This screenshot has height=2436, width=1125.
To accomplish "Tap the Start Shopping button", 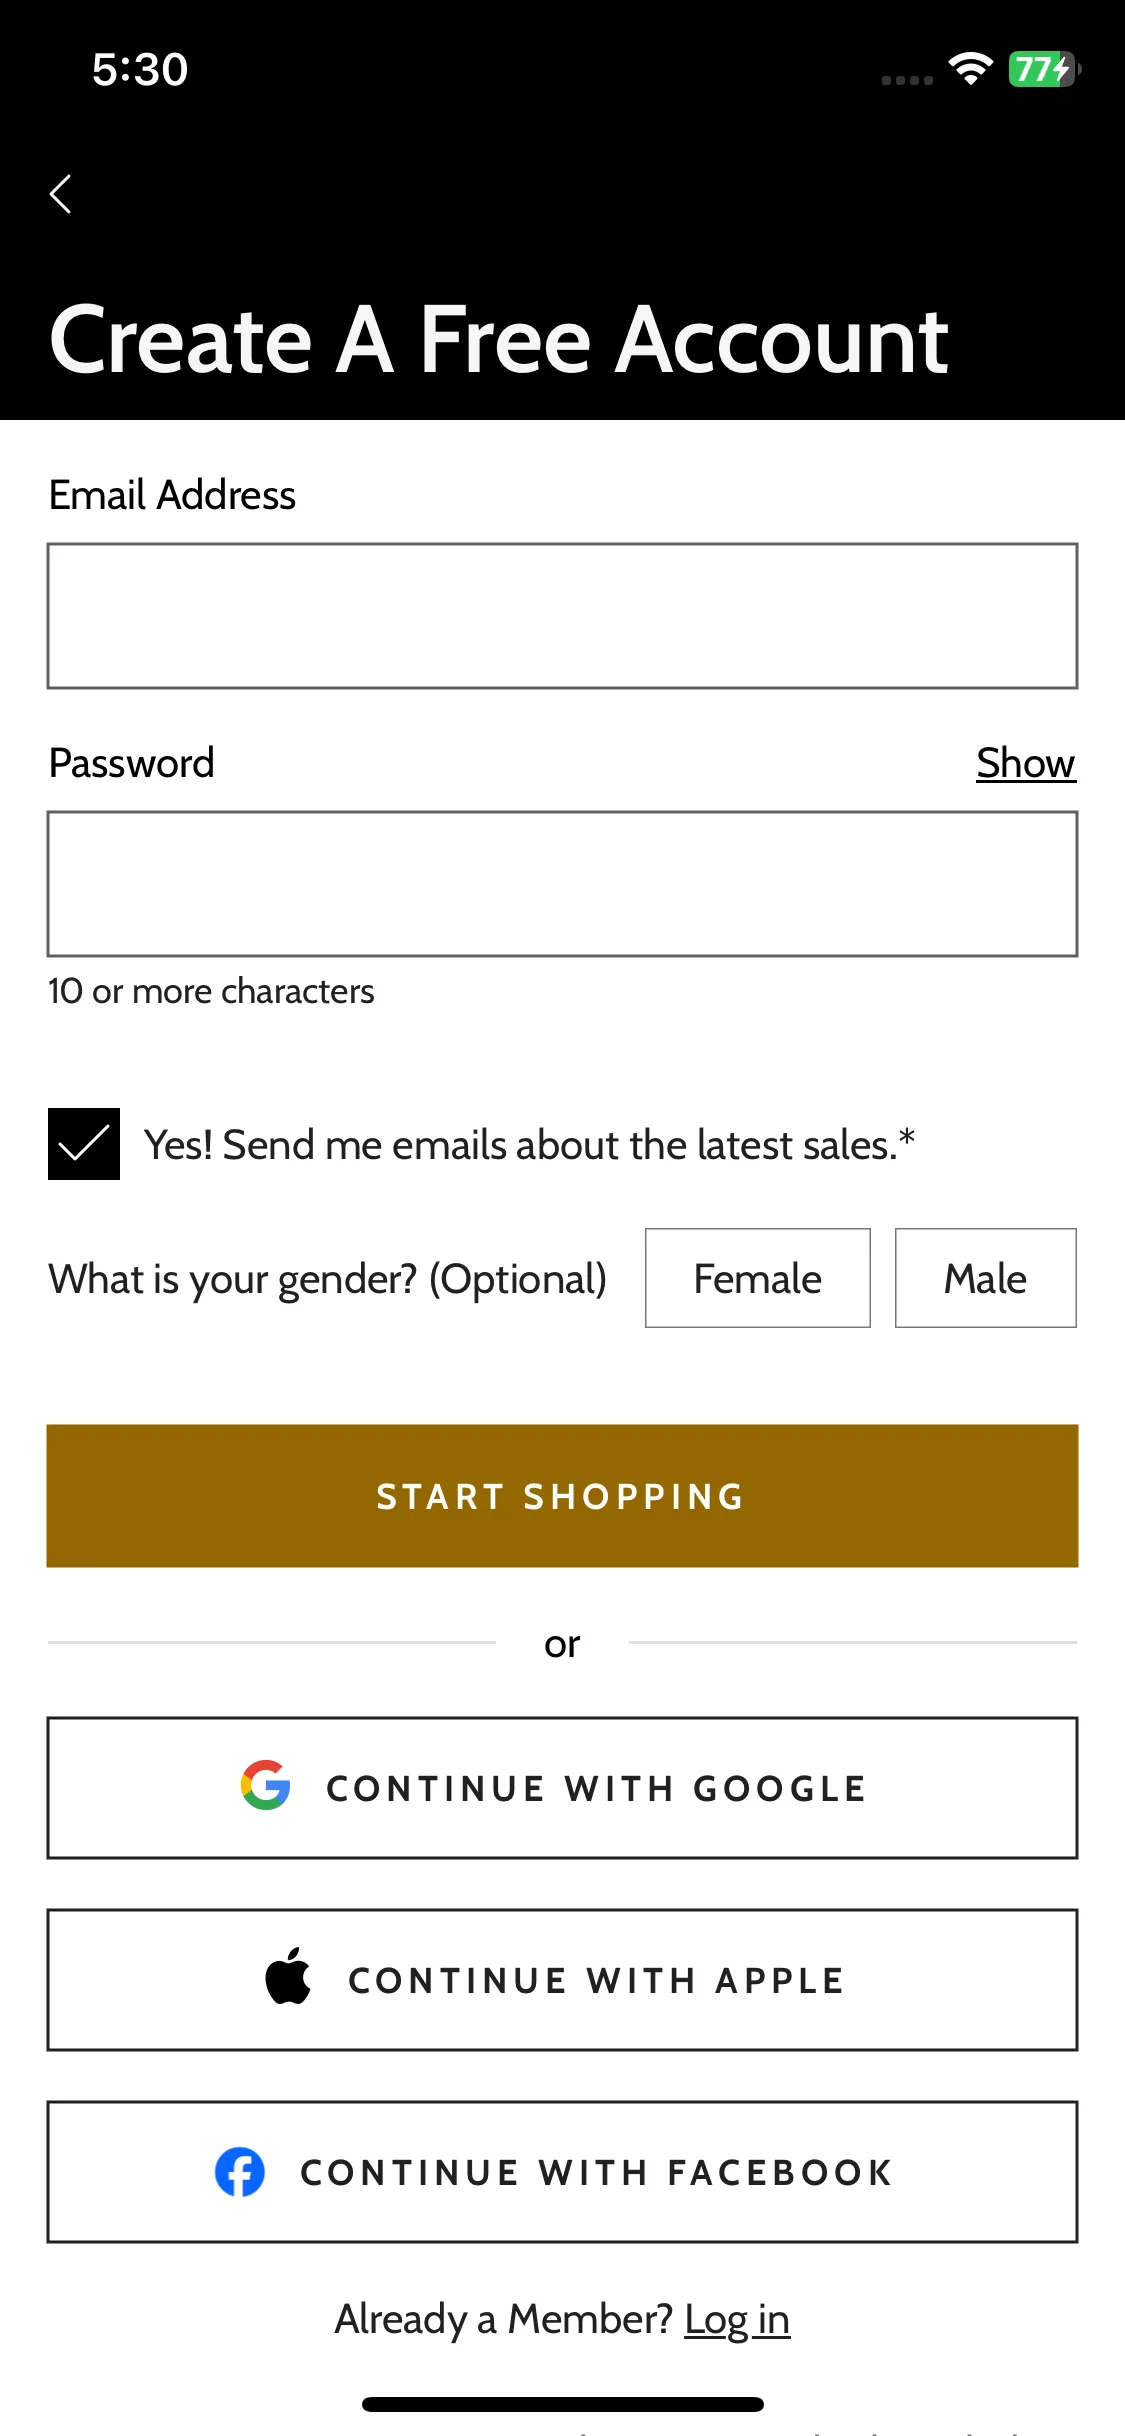I will click(x=562, y=1496).
